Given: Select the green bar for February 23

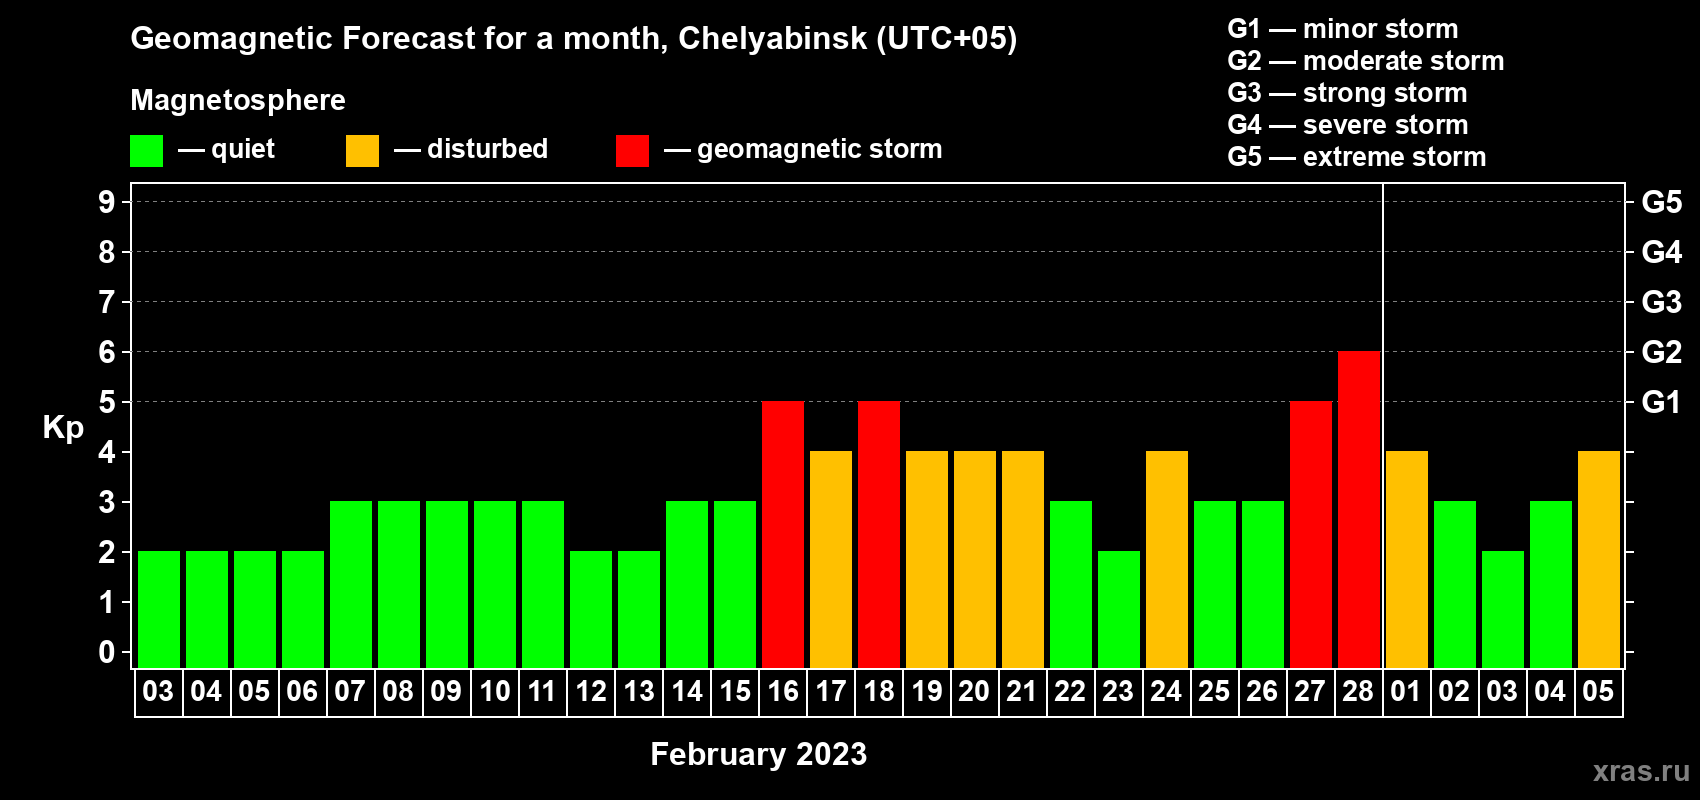Looking at the screenshot, I should (x=1119, y=610).
